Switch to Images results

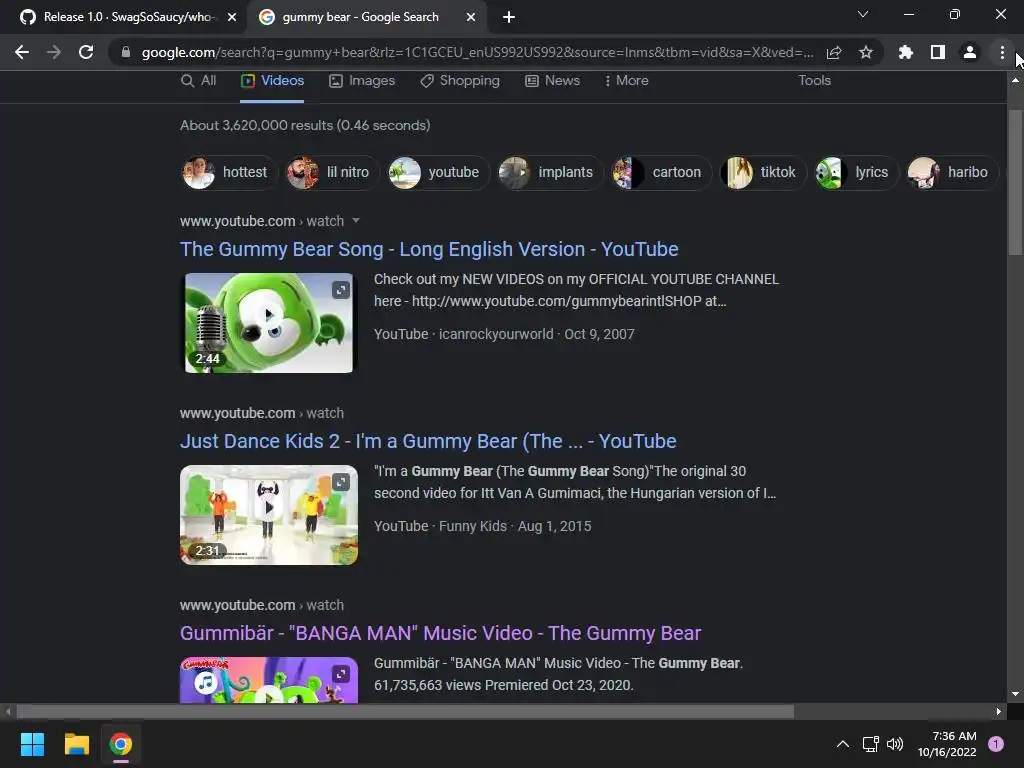[362, 80]
